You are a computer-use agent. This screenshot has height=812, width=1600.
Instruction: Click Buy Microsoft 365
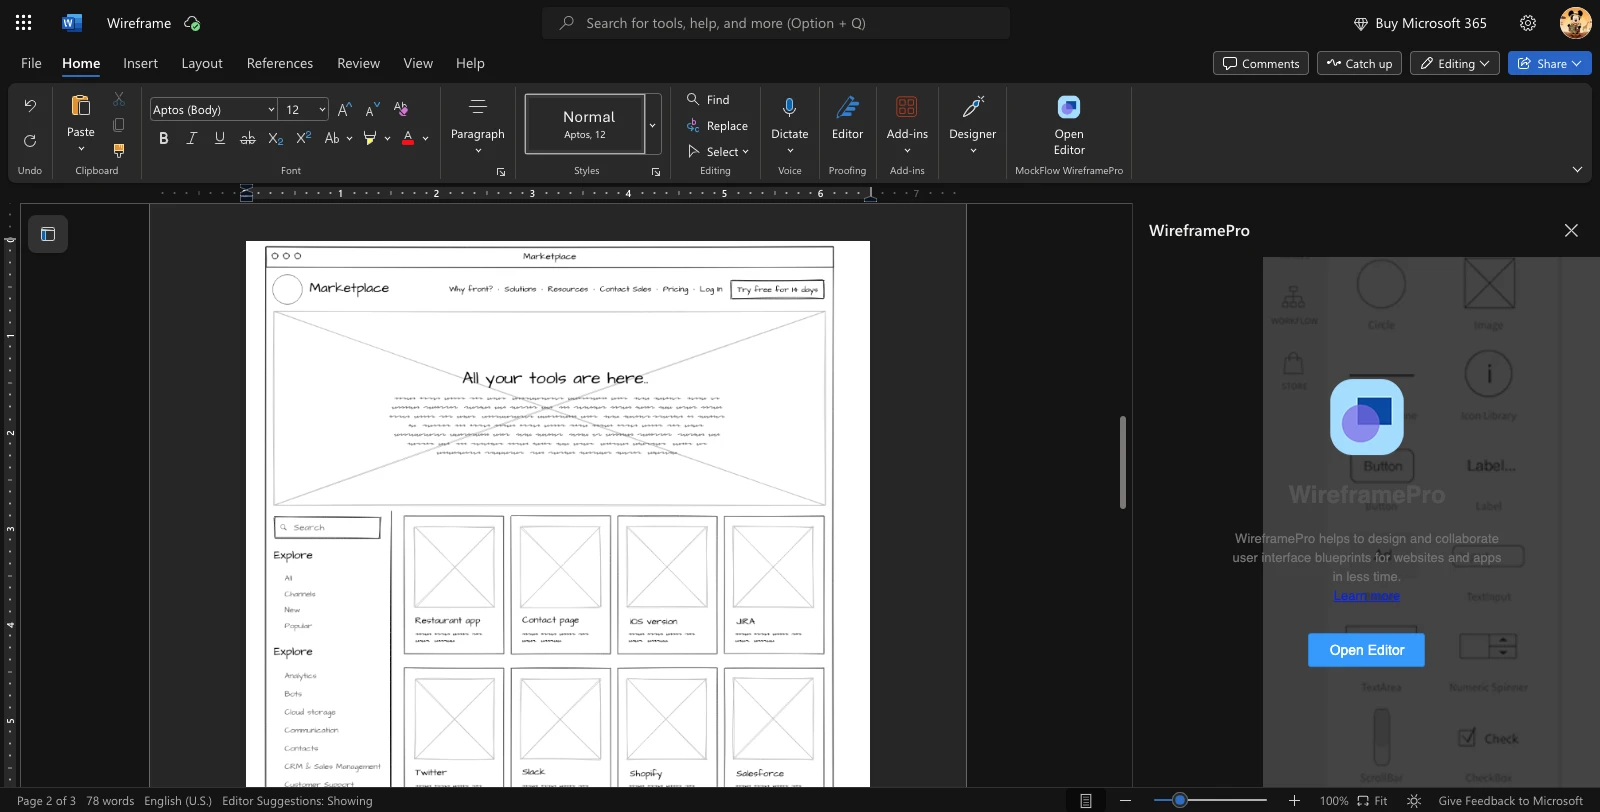point(1420,23)
